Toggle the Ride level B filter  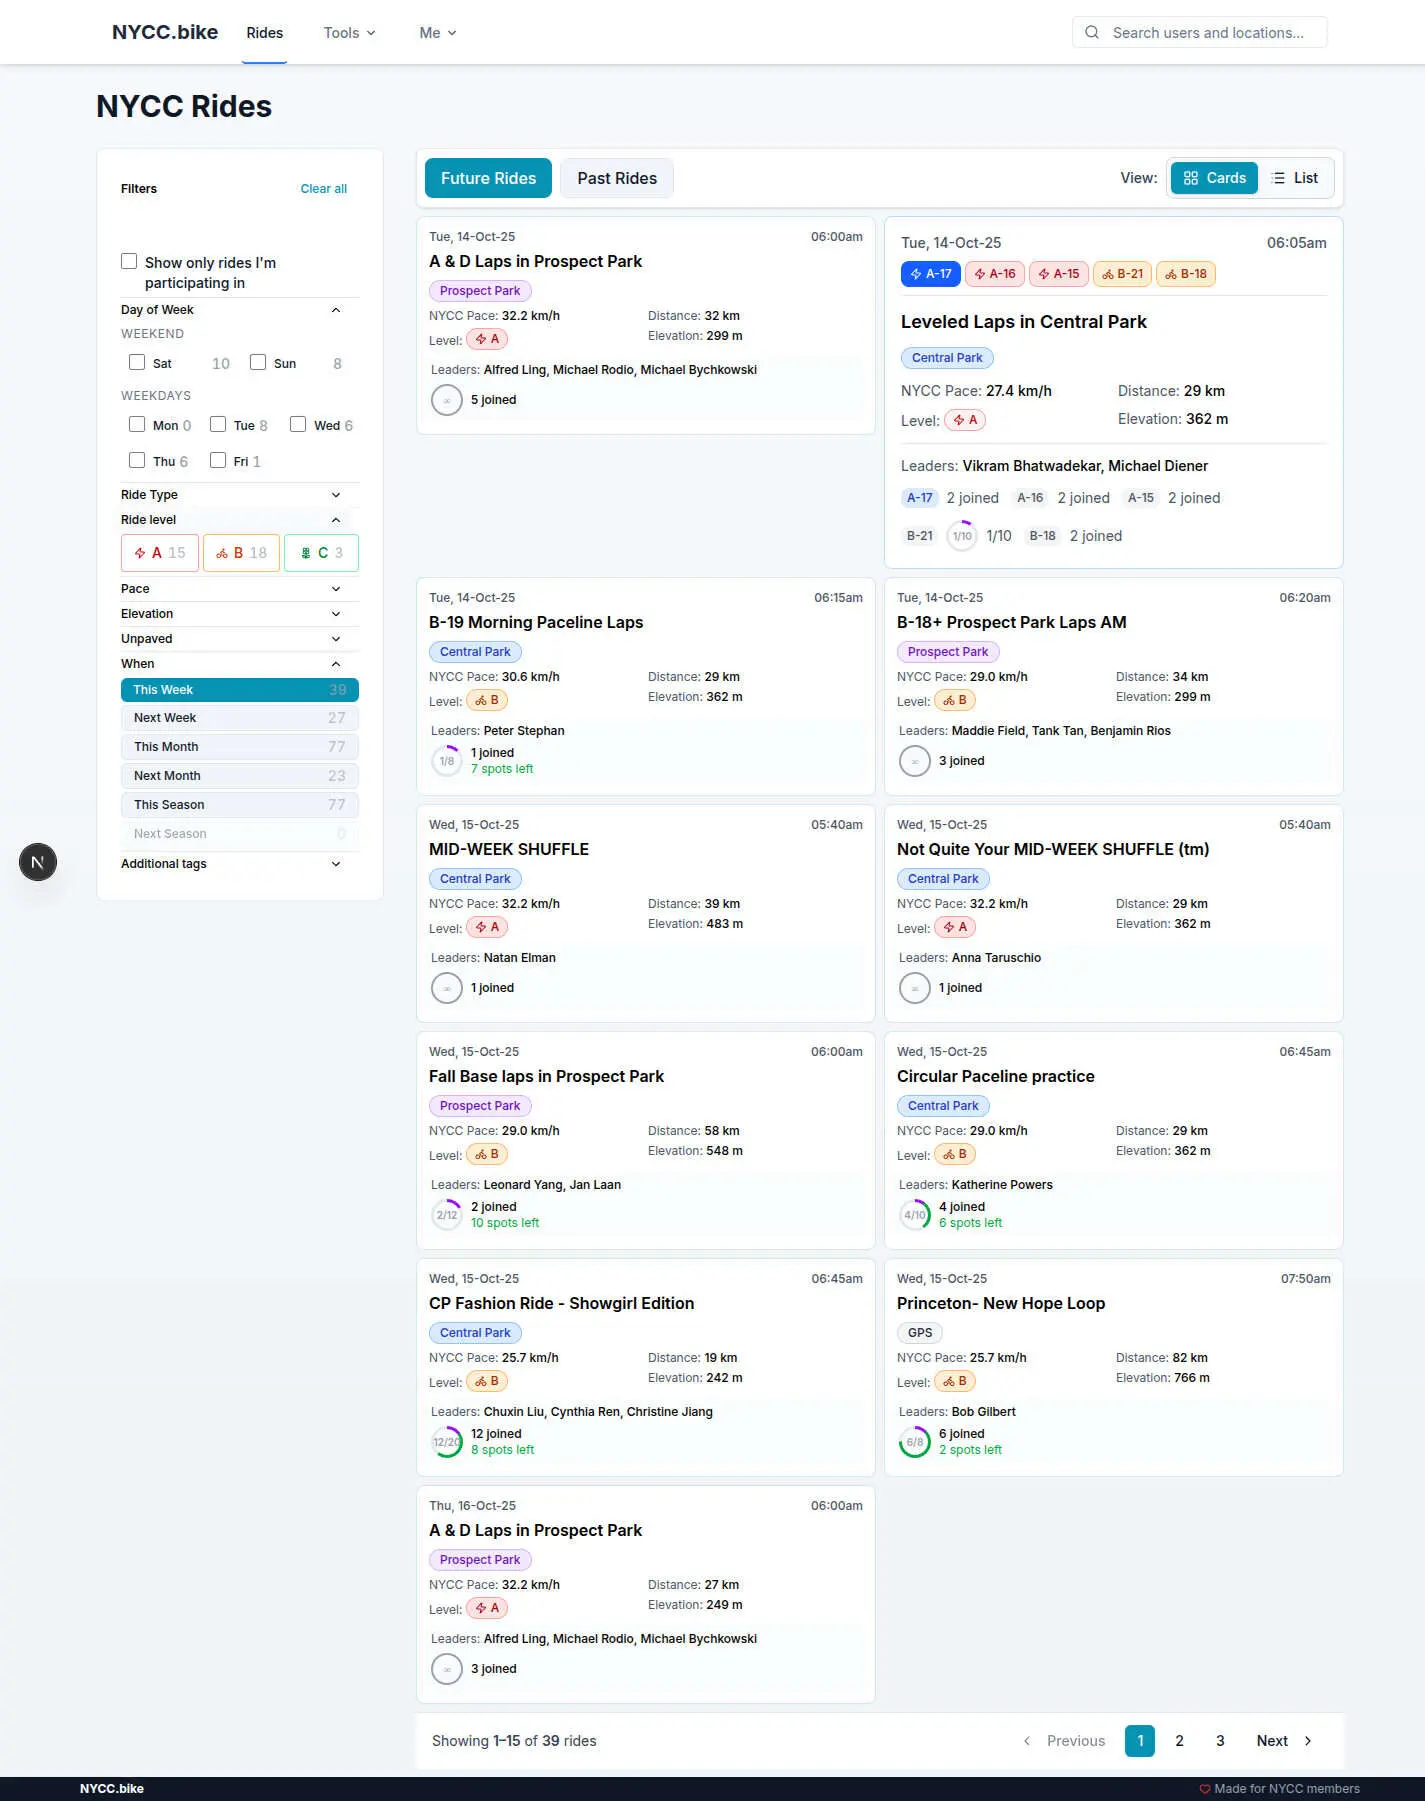[241, 553]
